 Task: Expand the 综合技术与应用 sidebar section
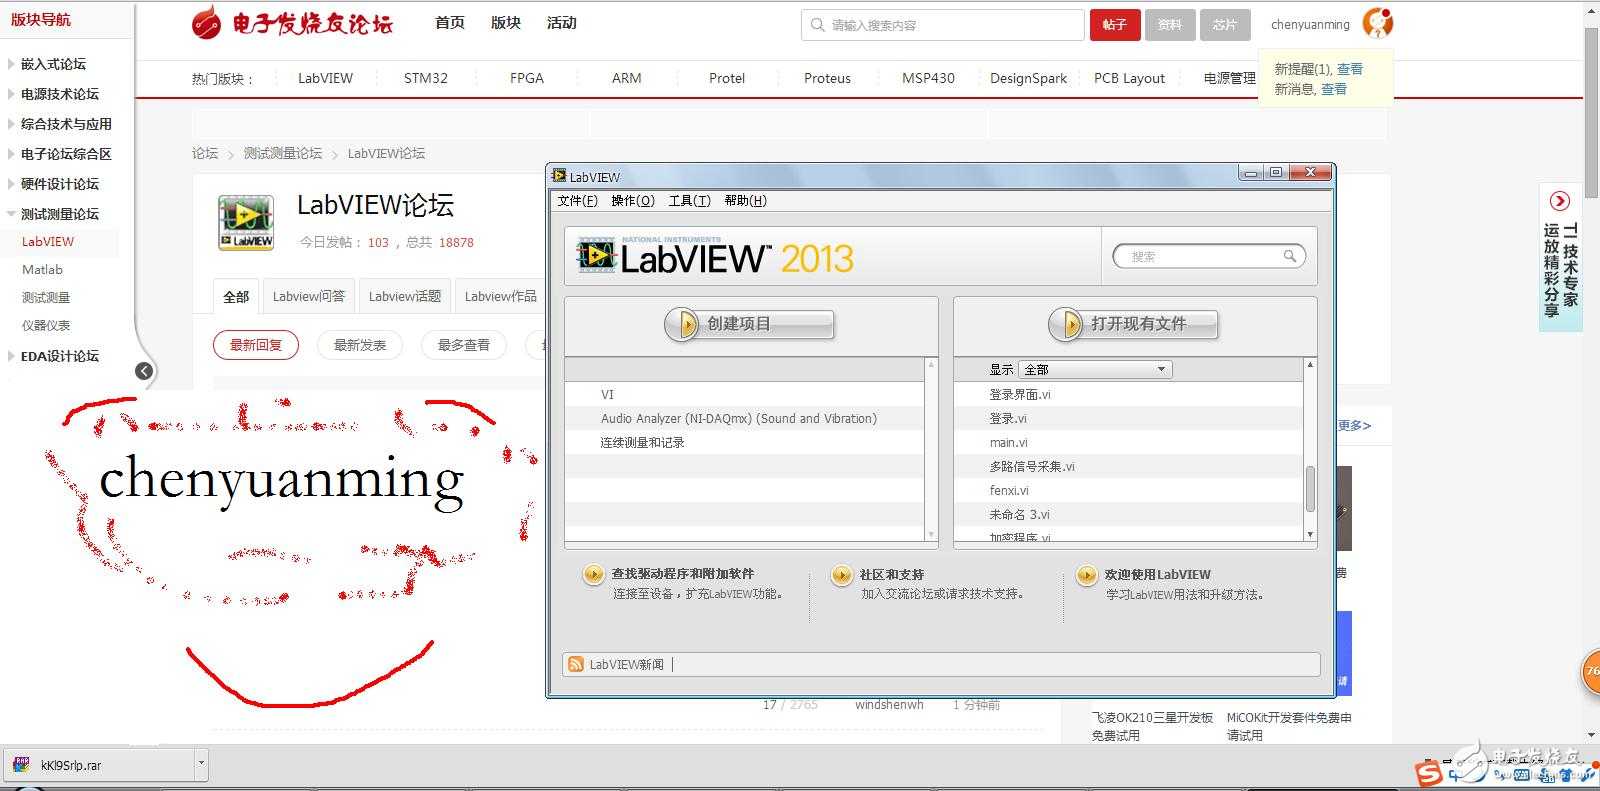coord(11,124)
